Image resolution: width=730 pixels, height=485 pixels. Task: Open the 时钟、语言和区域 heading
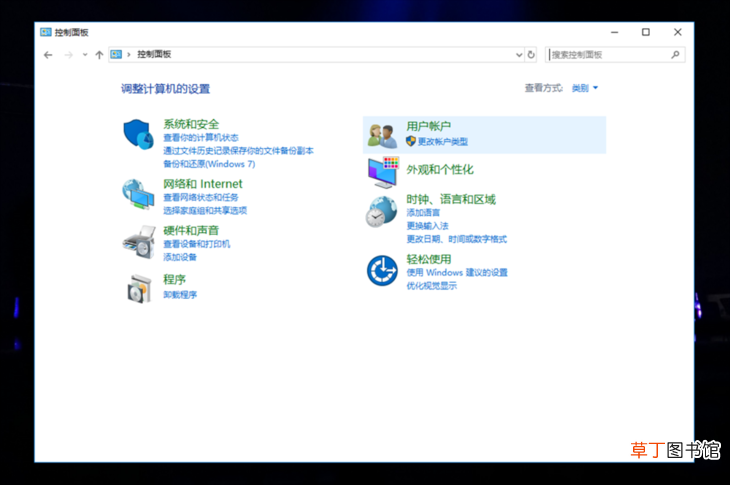pos(451,199)
